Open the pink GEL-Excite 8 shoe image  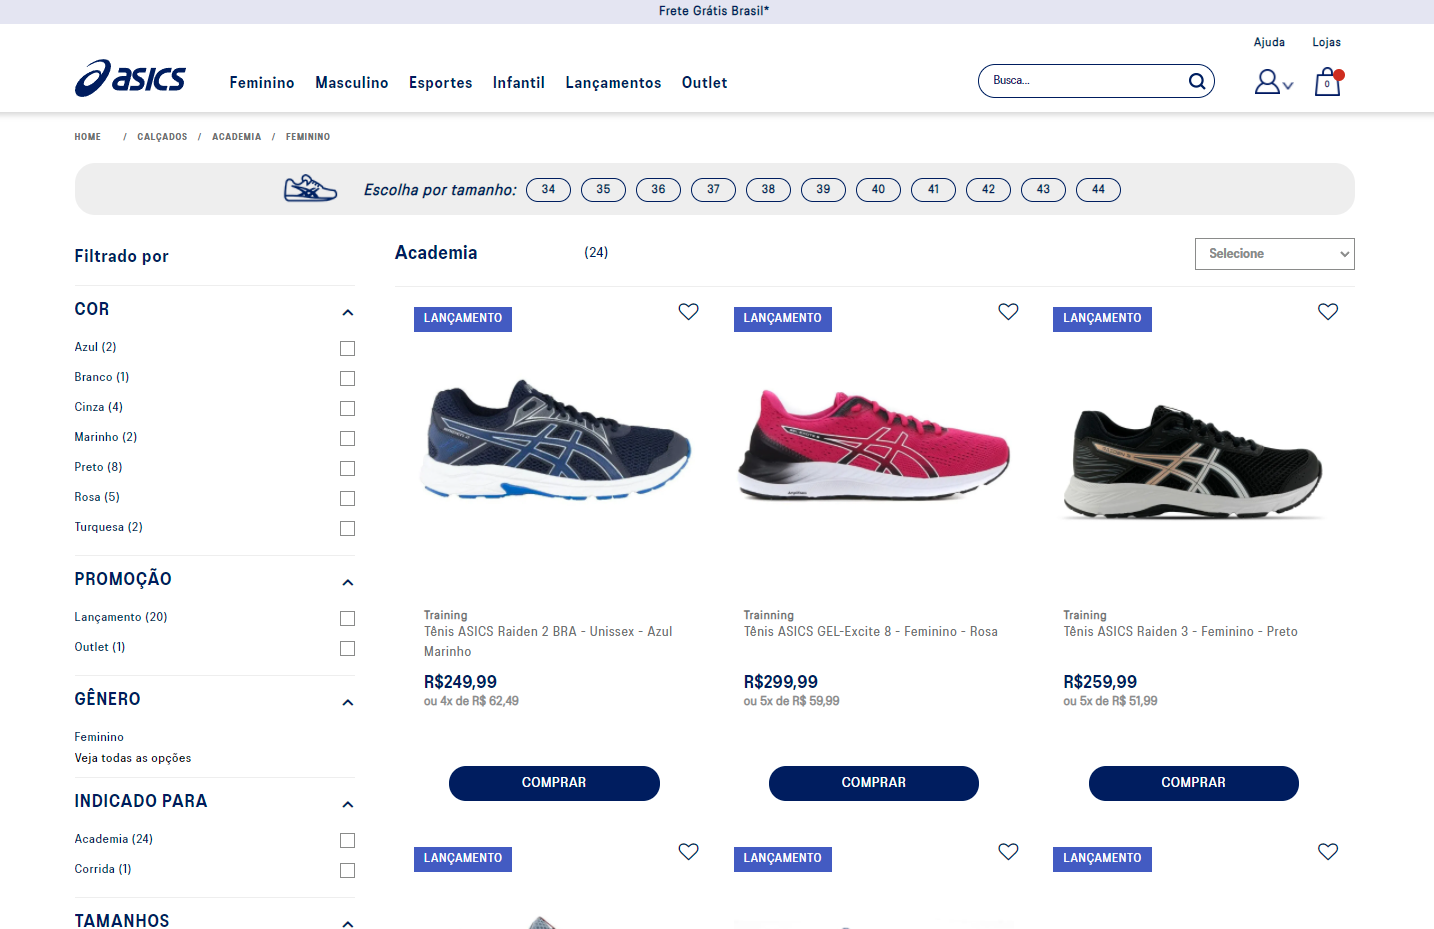click(x=874, y=445)
